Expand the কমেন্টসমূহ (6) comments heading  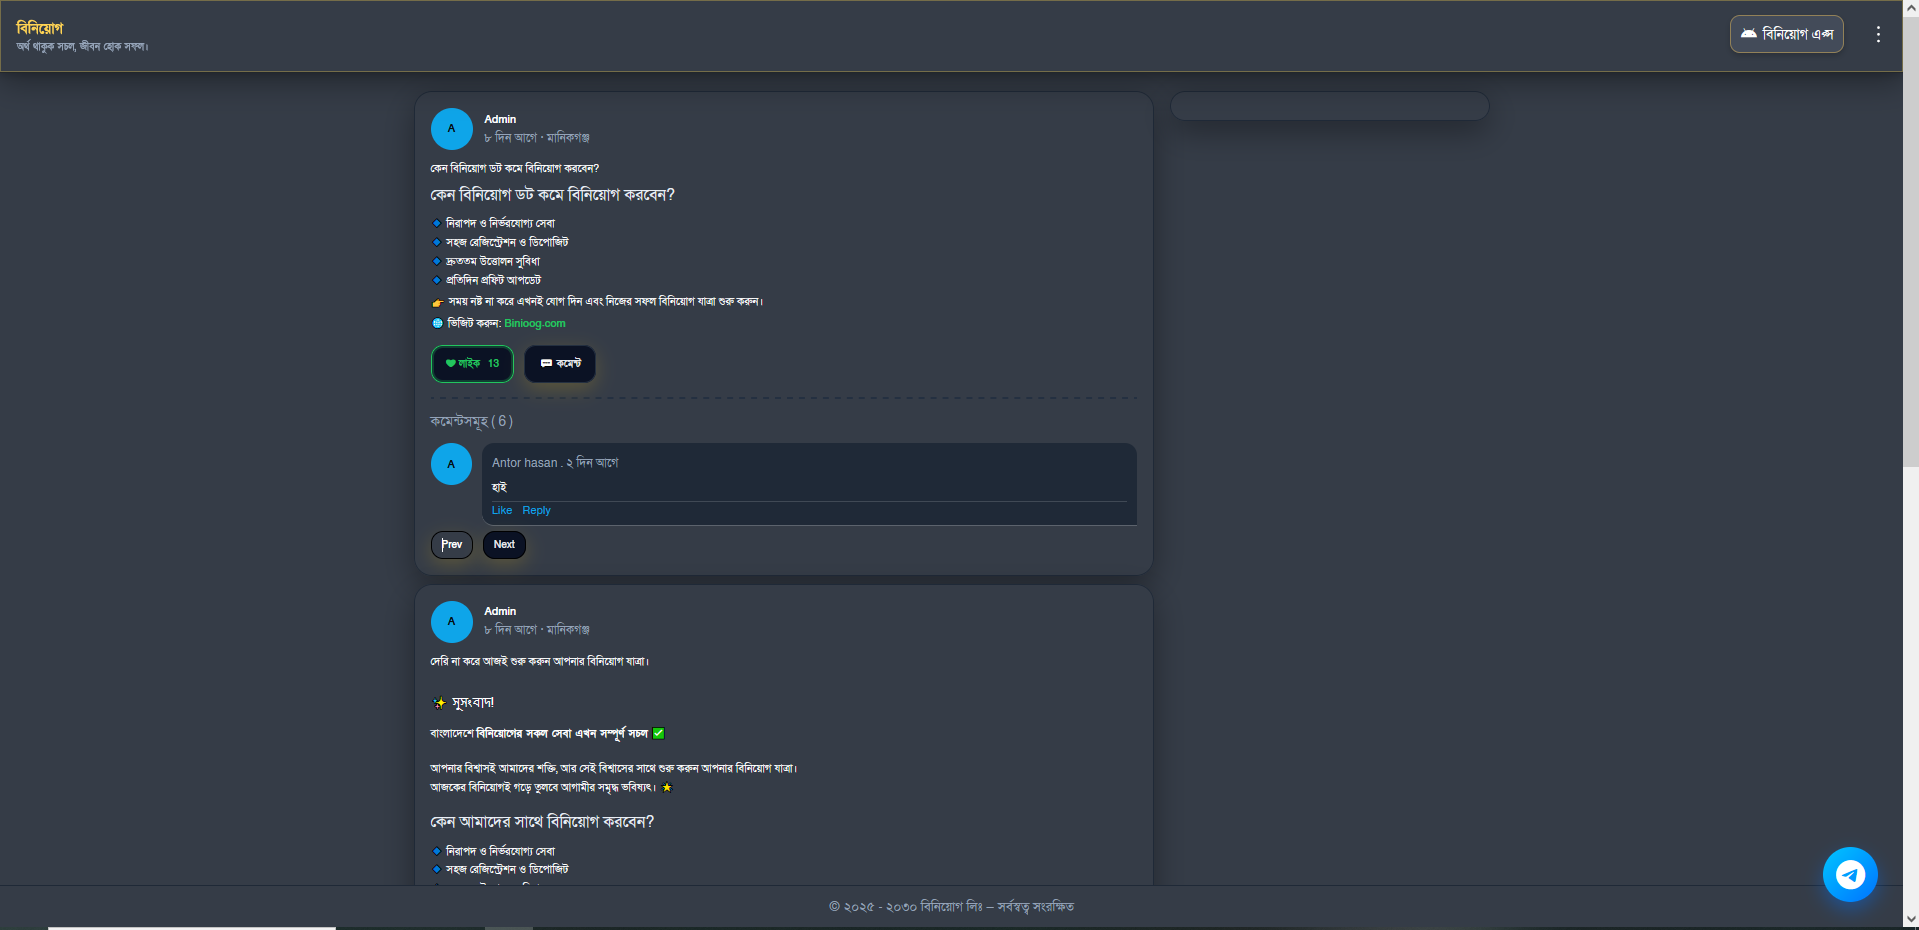click(471, 422)
